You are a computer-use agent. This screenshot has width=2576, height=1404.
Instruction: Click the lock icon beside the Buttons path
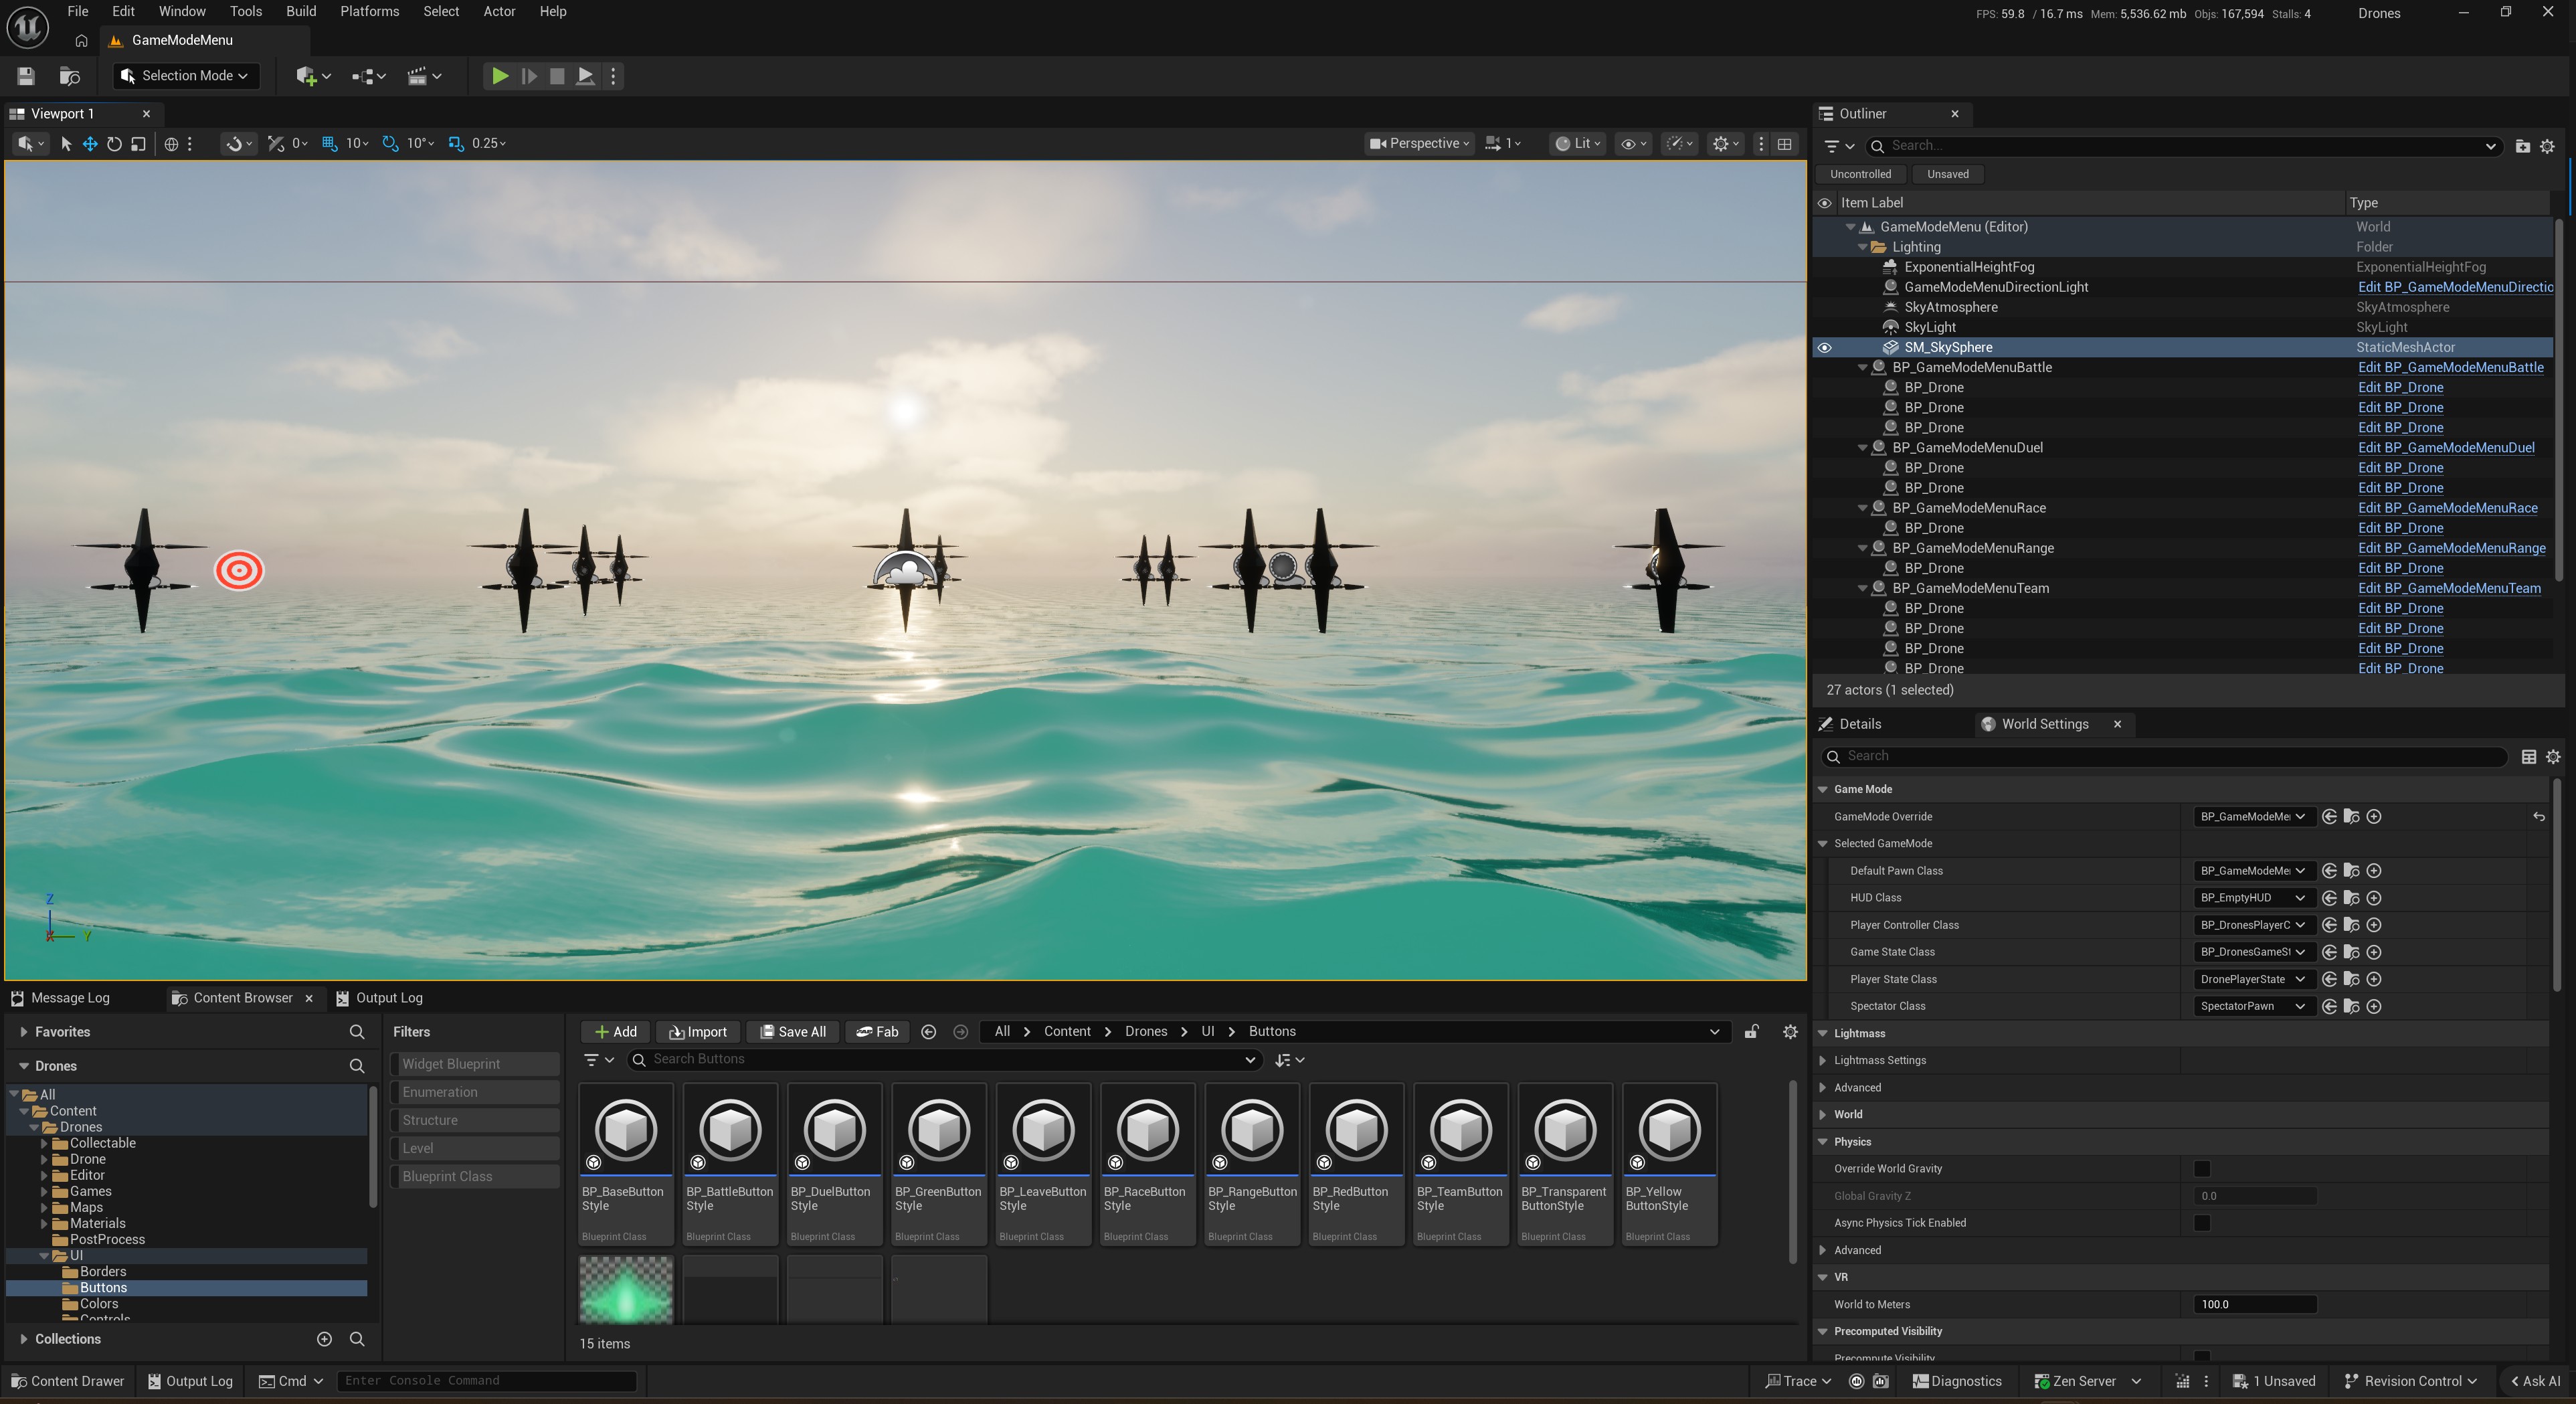(x=1752, y=1031)
